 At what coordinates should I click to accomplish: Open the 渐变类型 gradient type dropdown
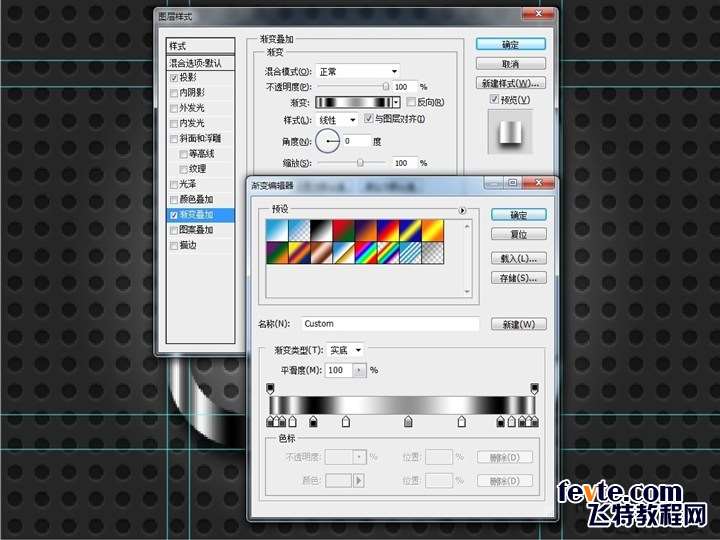click(x=347, y=350)
